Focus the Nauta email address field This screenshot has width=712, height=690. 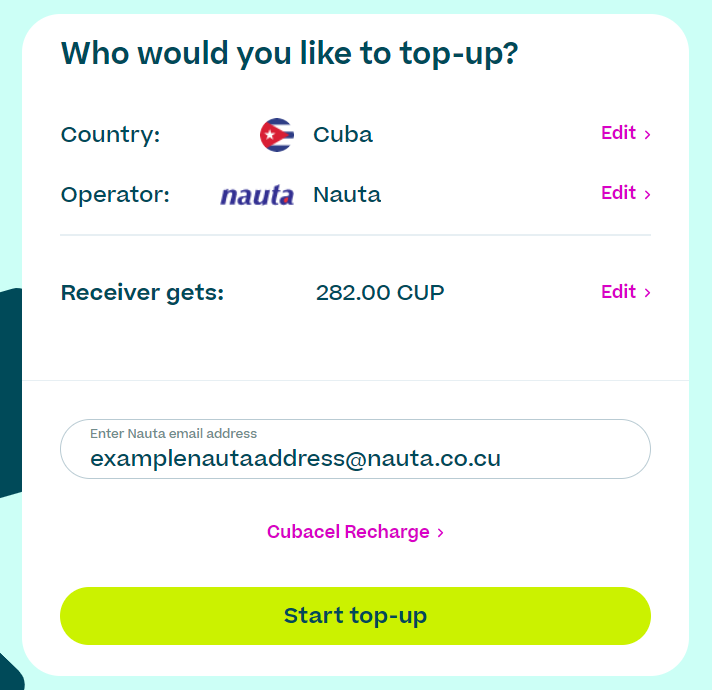(x=355, y=449)
